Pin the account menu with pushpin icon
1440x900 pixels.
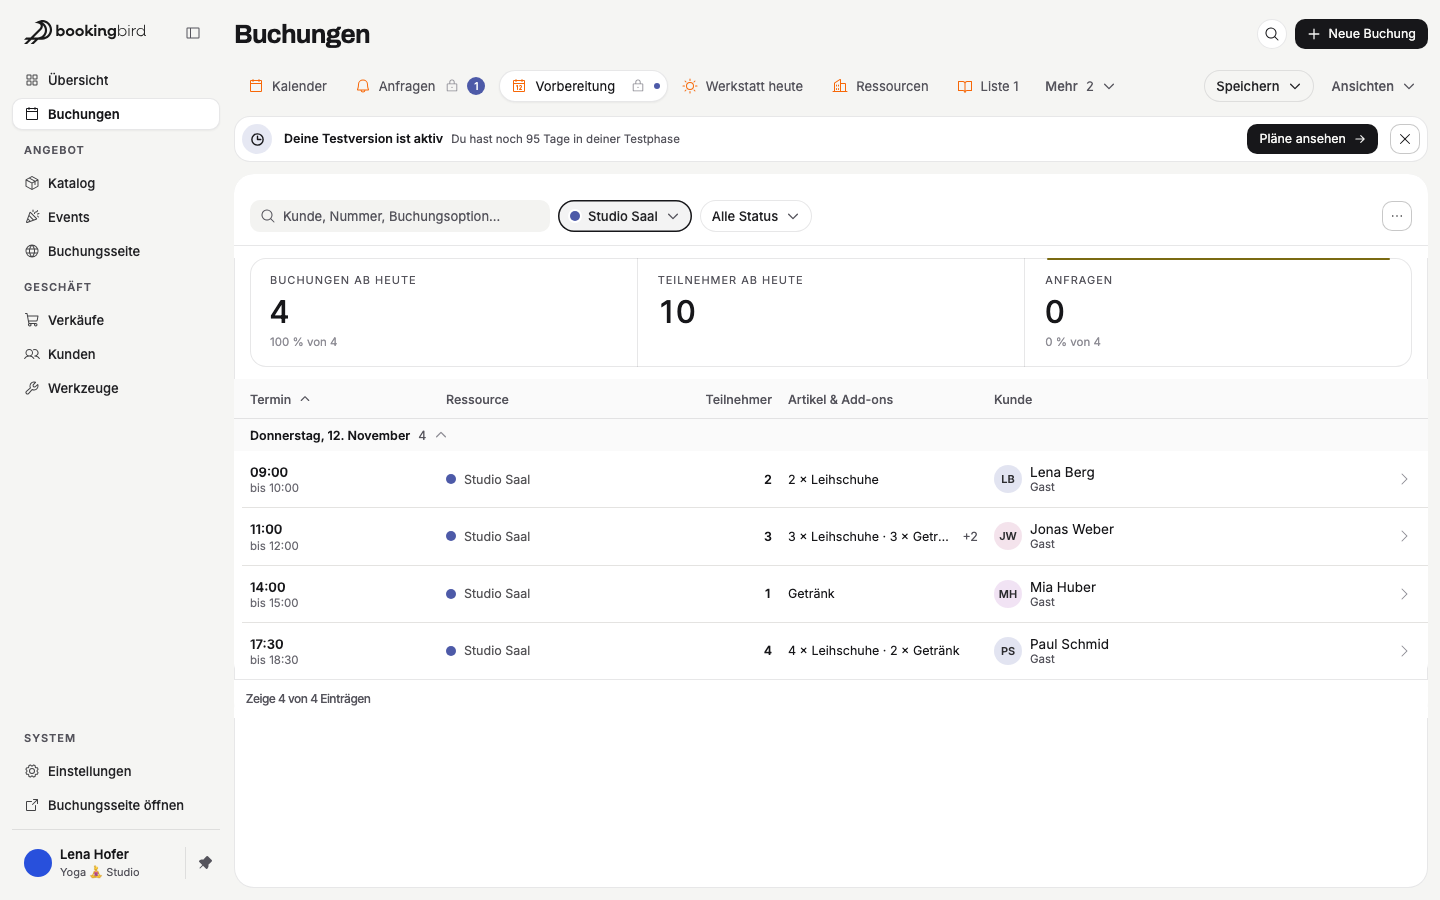[x=205, y=862]
